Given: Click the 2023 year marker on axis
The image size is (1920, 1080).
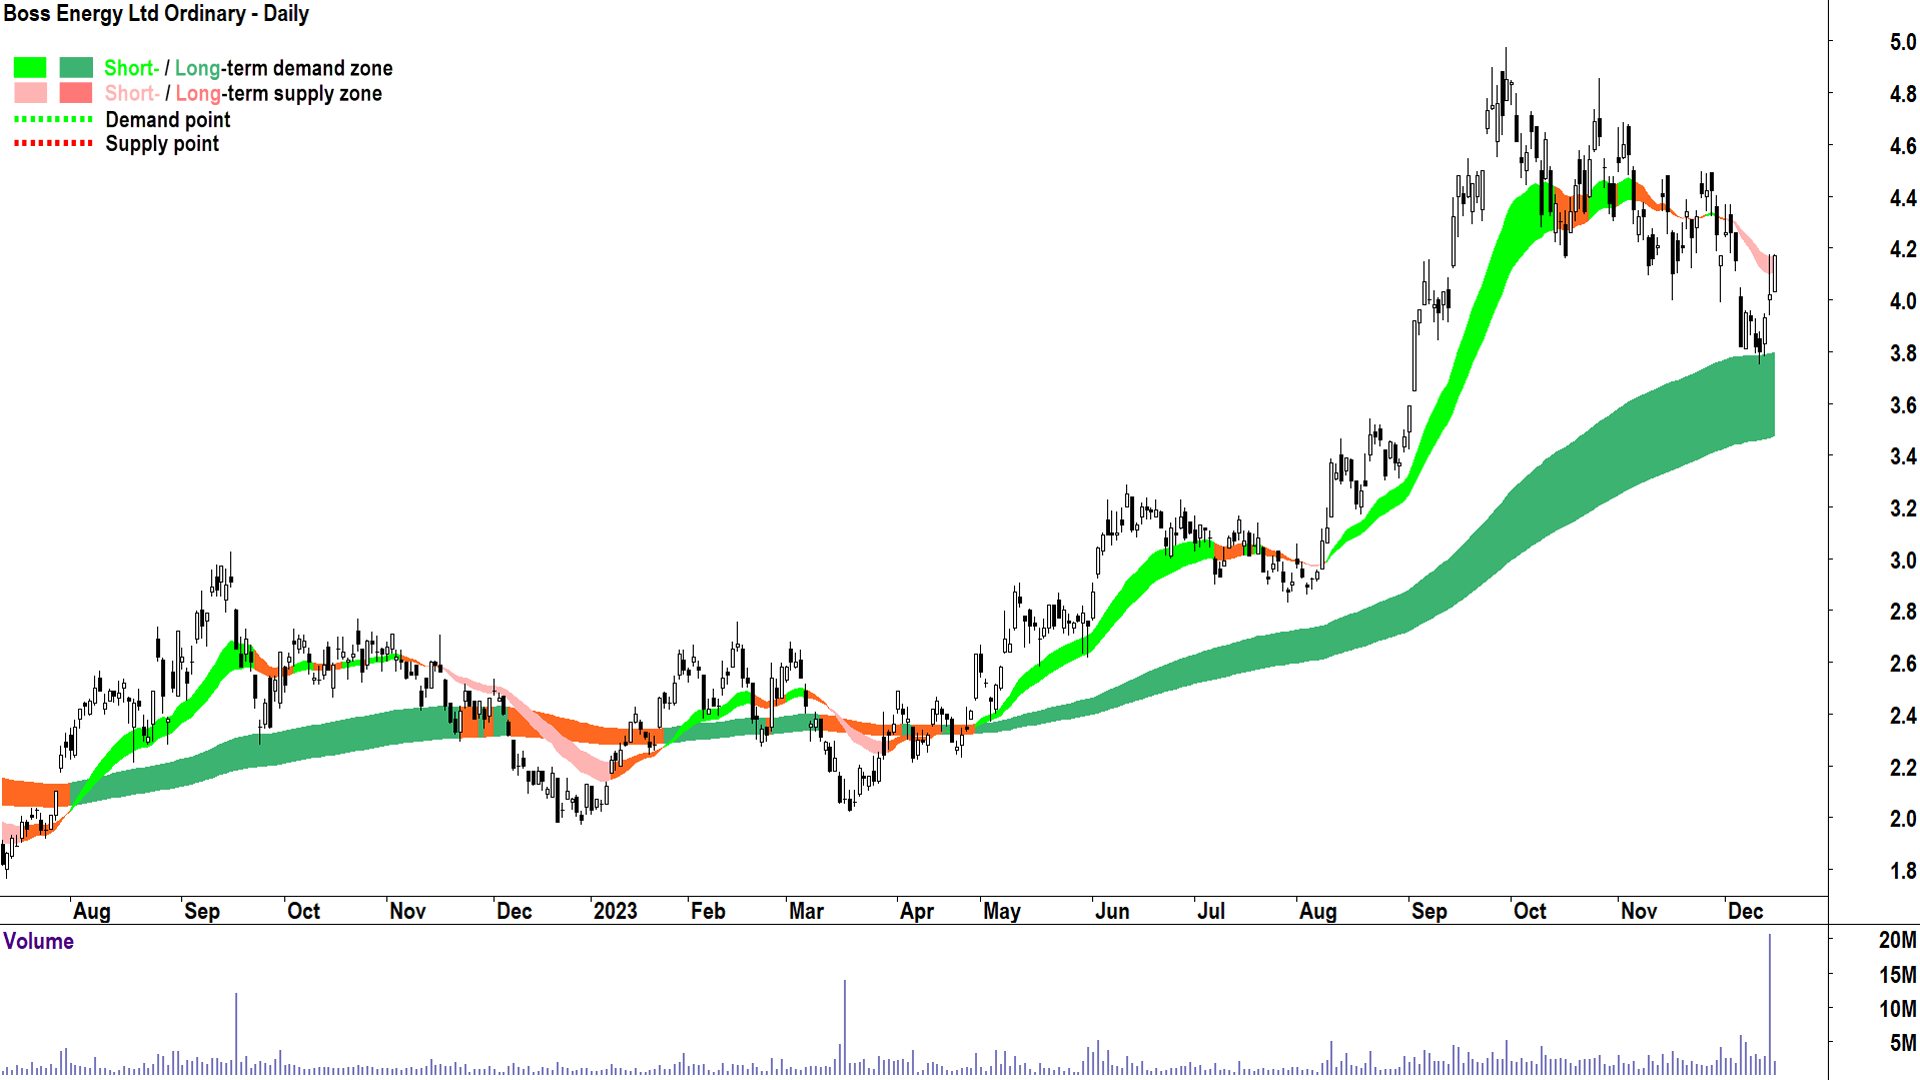Looking at the screenshot, I should tap(614, 911).
